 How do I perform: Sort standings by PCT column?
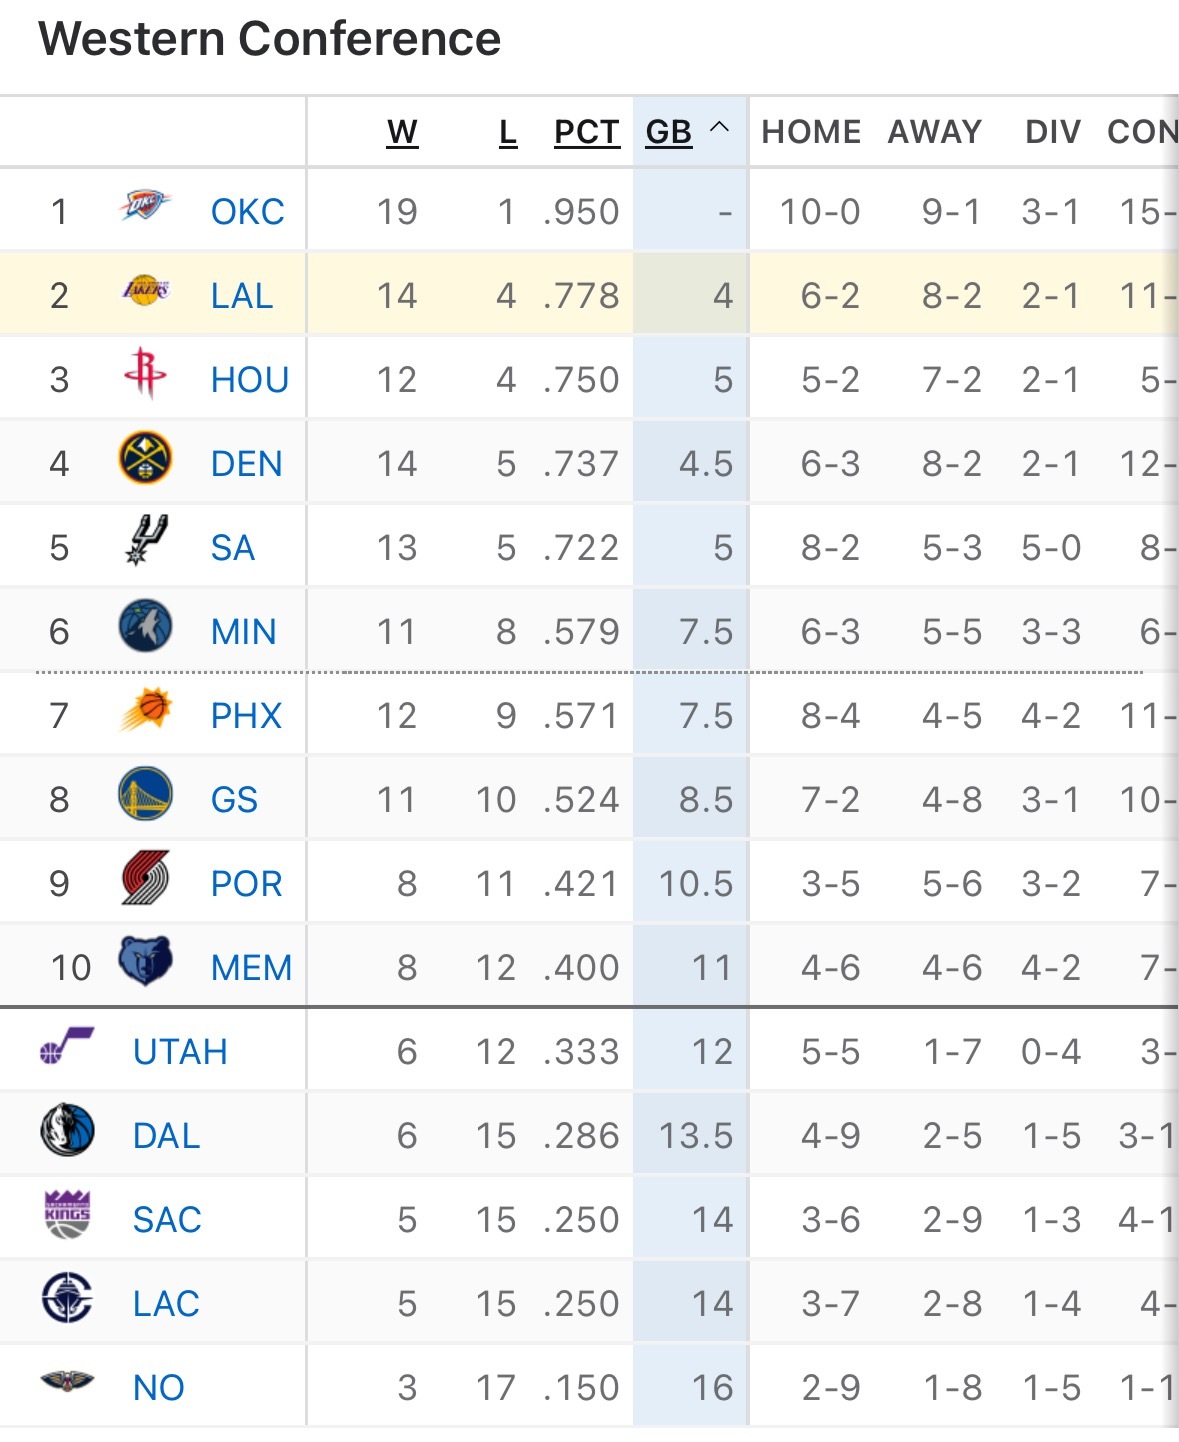click(587, 132)
